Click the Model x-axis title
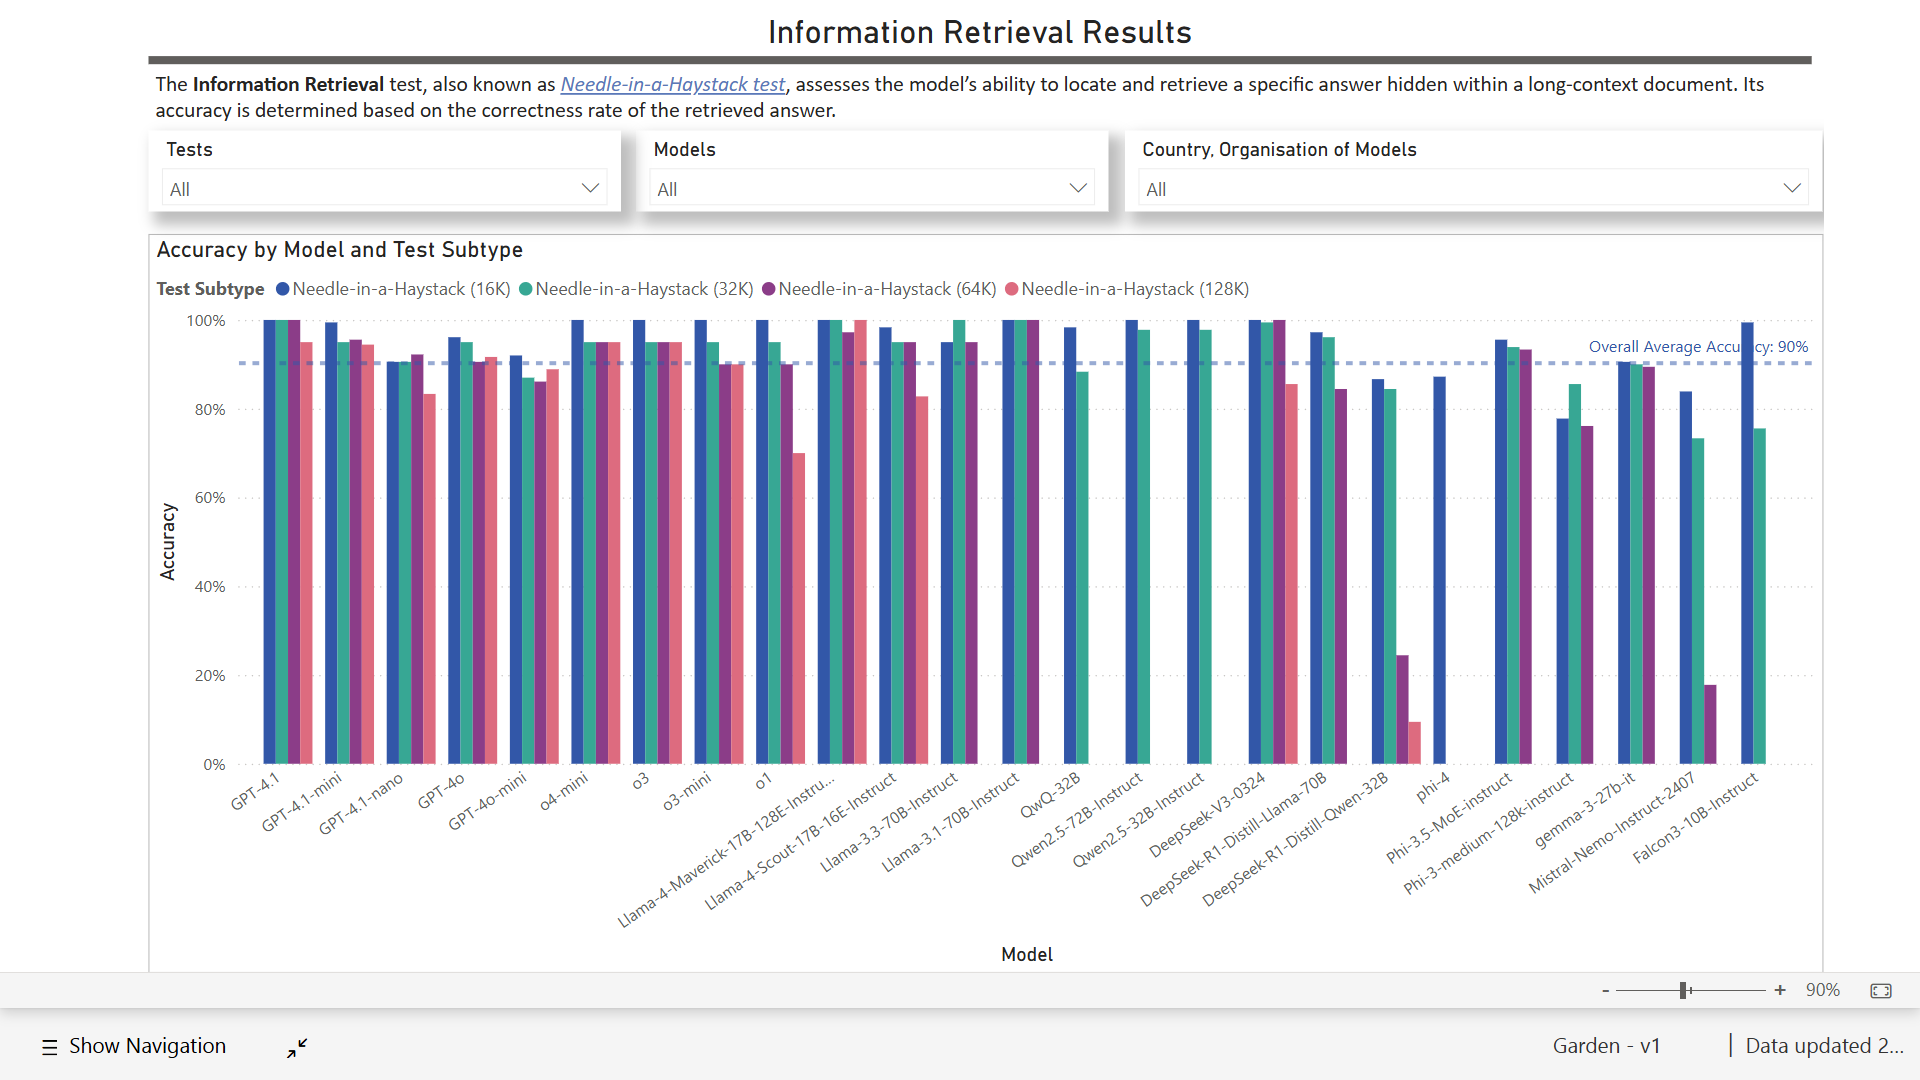 pyautogui.click(x=1027, y=954)
